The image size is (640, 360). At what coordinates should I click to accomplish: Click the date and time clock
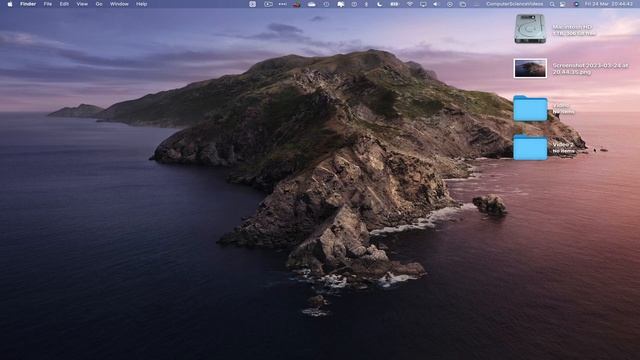pyautogui.click(x=609, y=4)
